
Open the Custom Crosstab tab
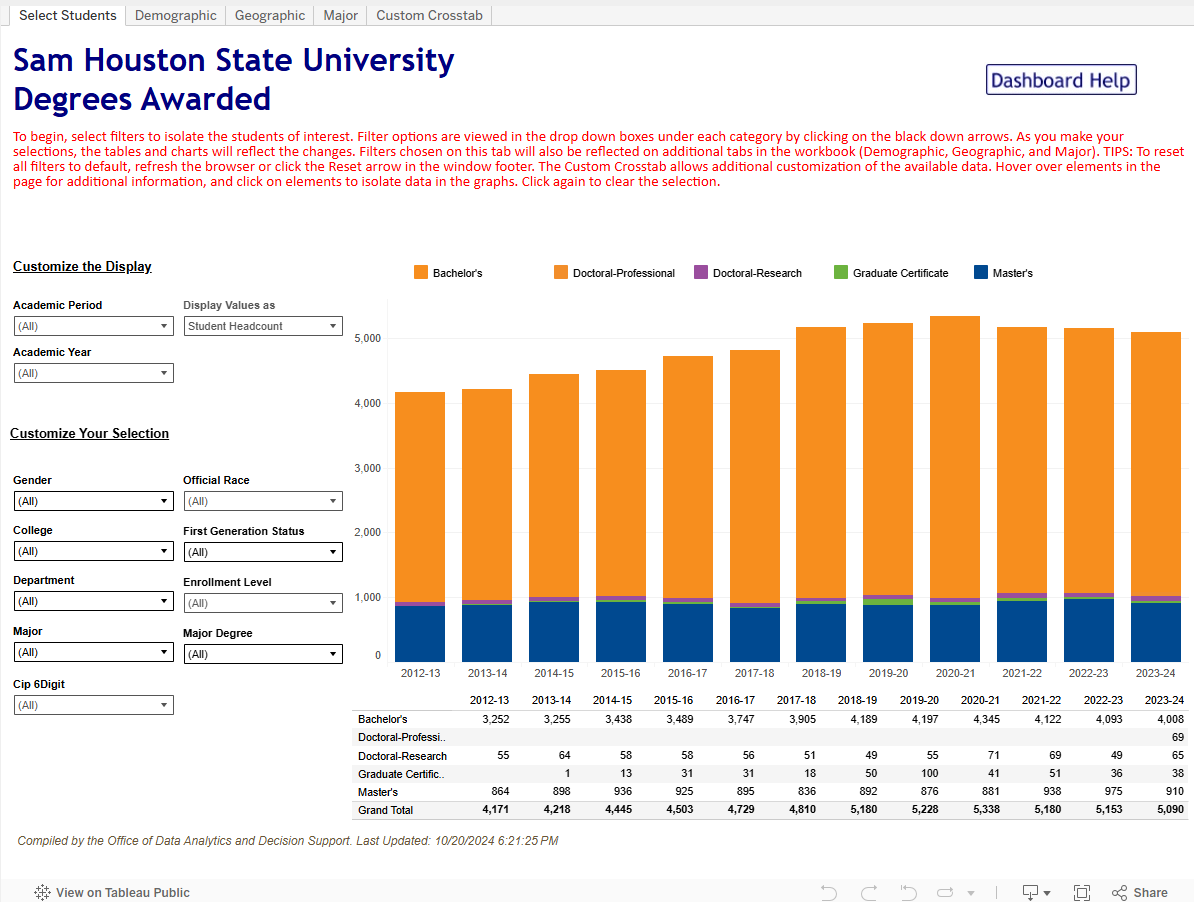429,15
